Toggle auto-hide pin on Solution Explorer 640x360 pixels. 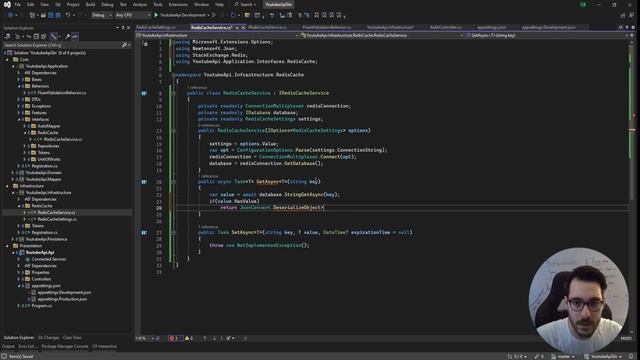coord(123,28)
